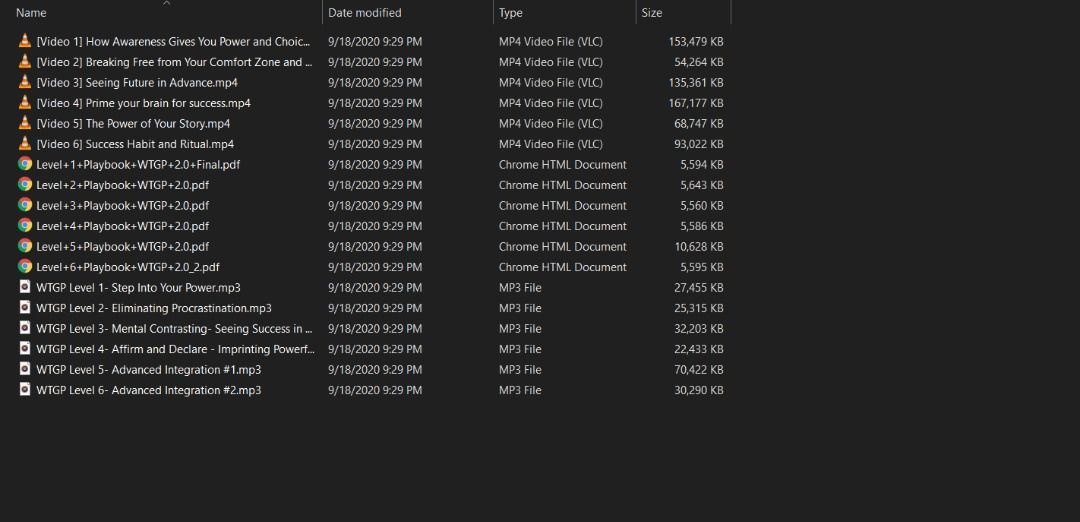The image size is (1080, 522).
Task: Toggle sort arrow above Name column
Action: point(167,3)
